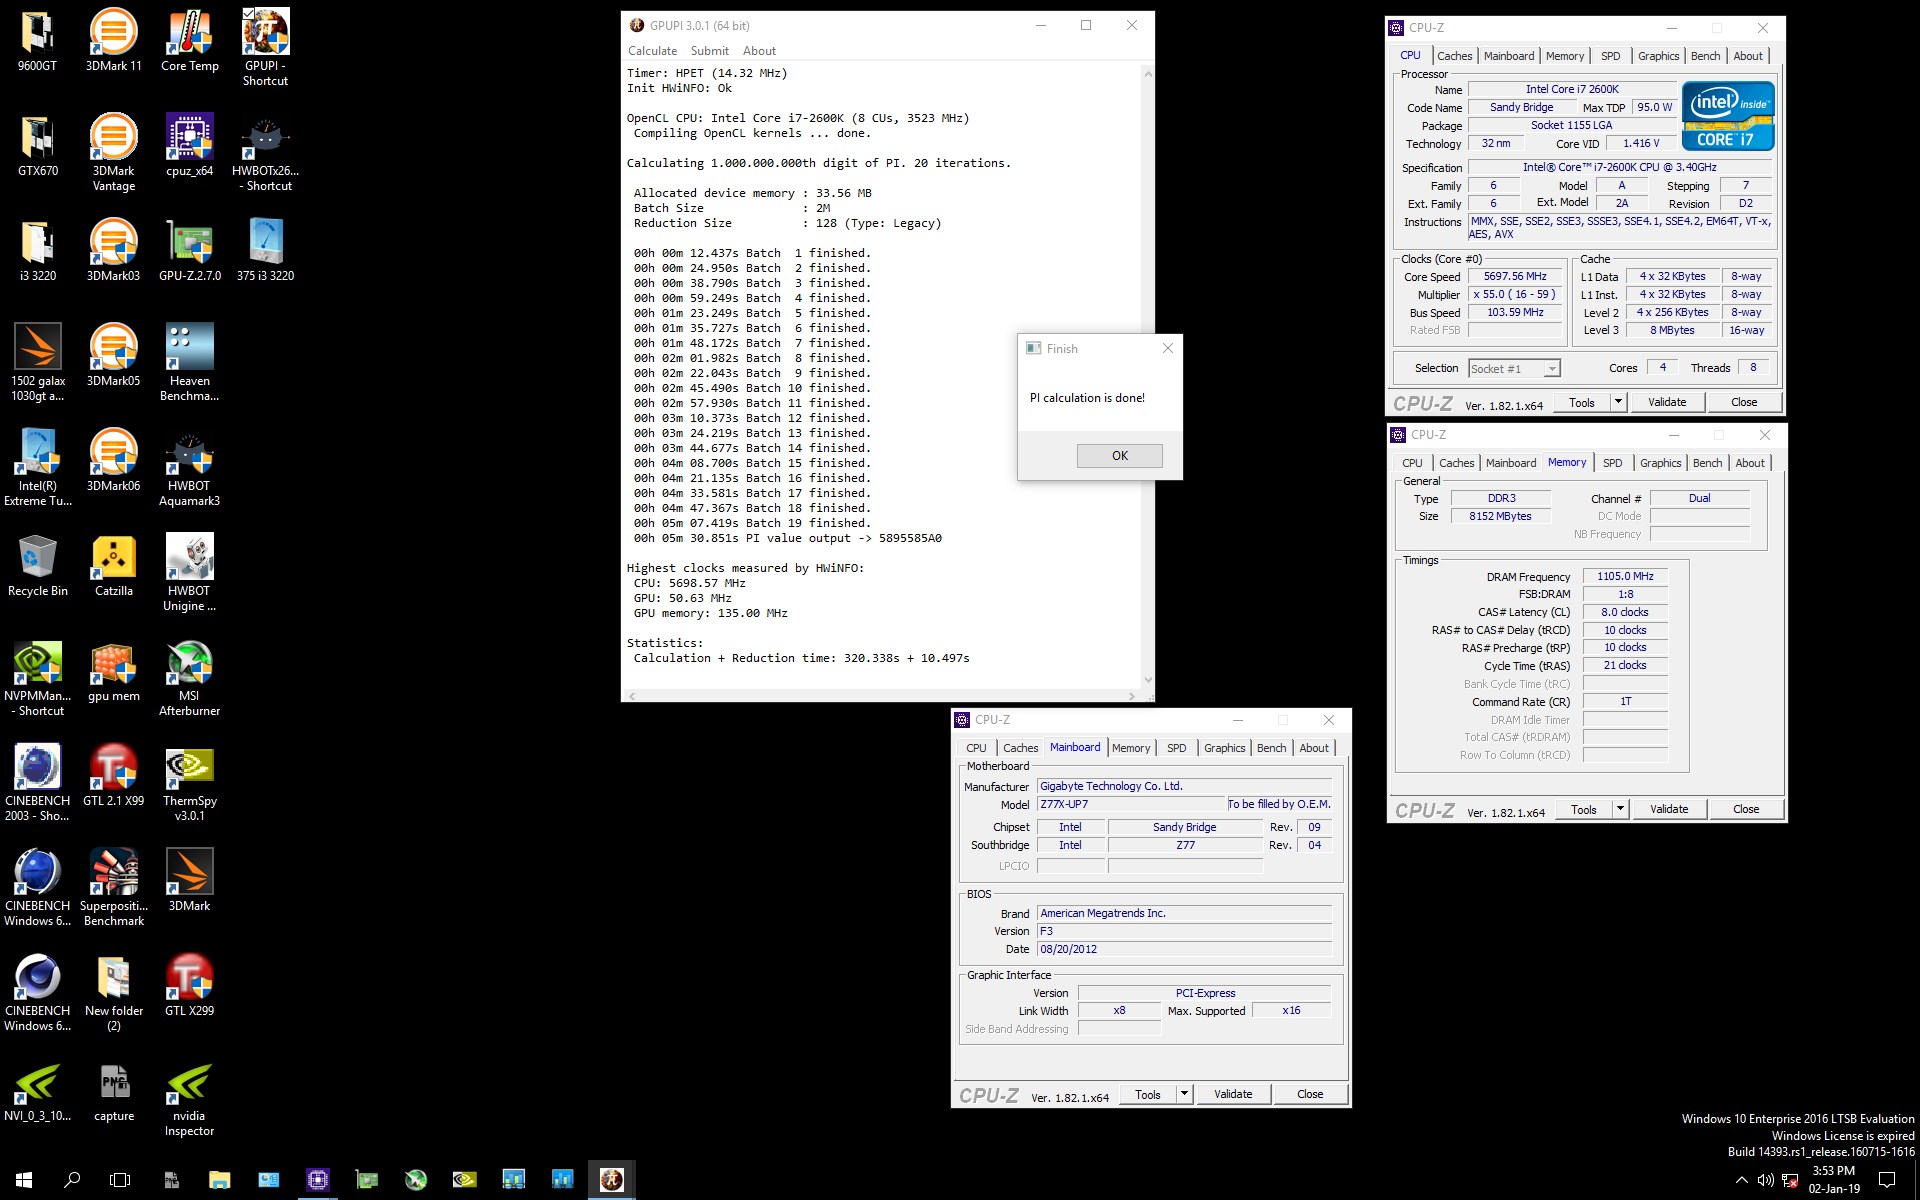The width and height of the screenshot is (1920, 1200).
Task: Launch Catzilla desktop icon
Action: coord(113,565)
